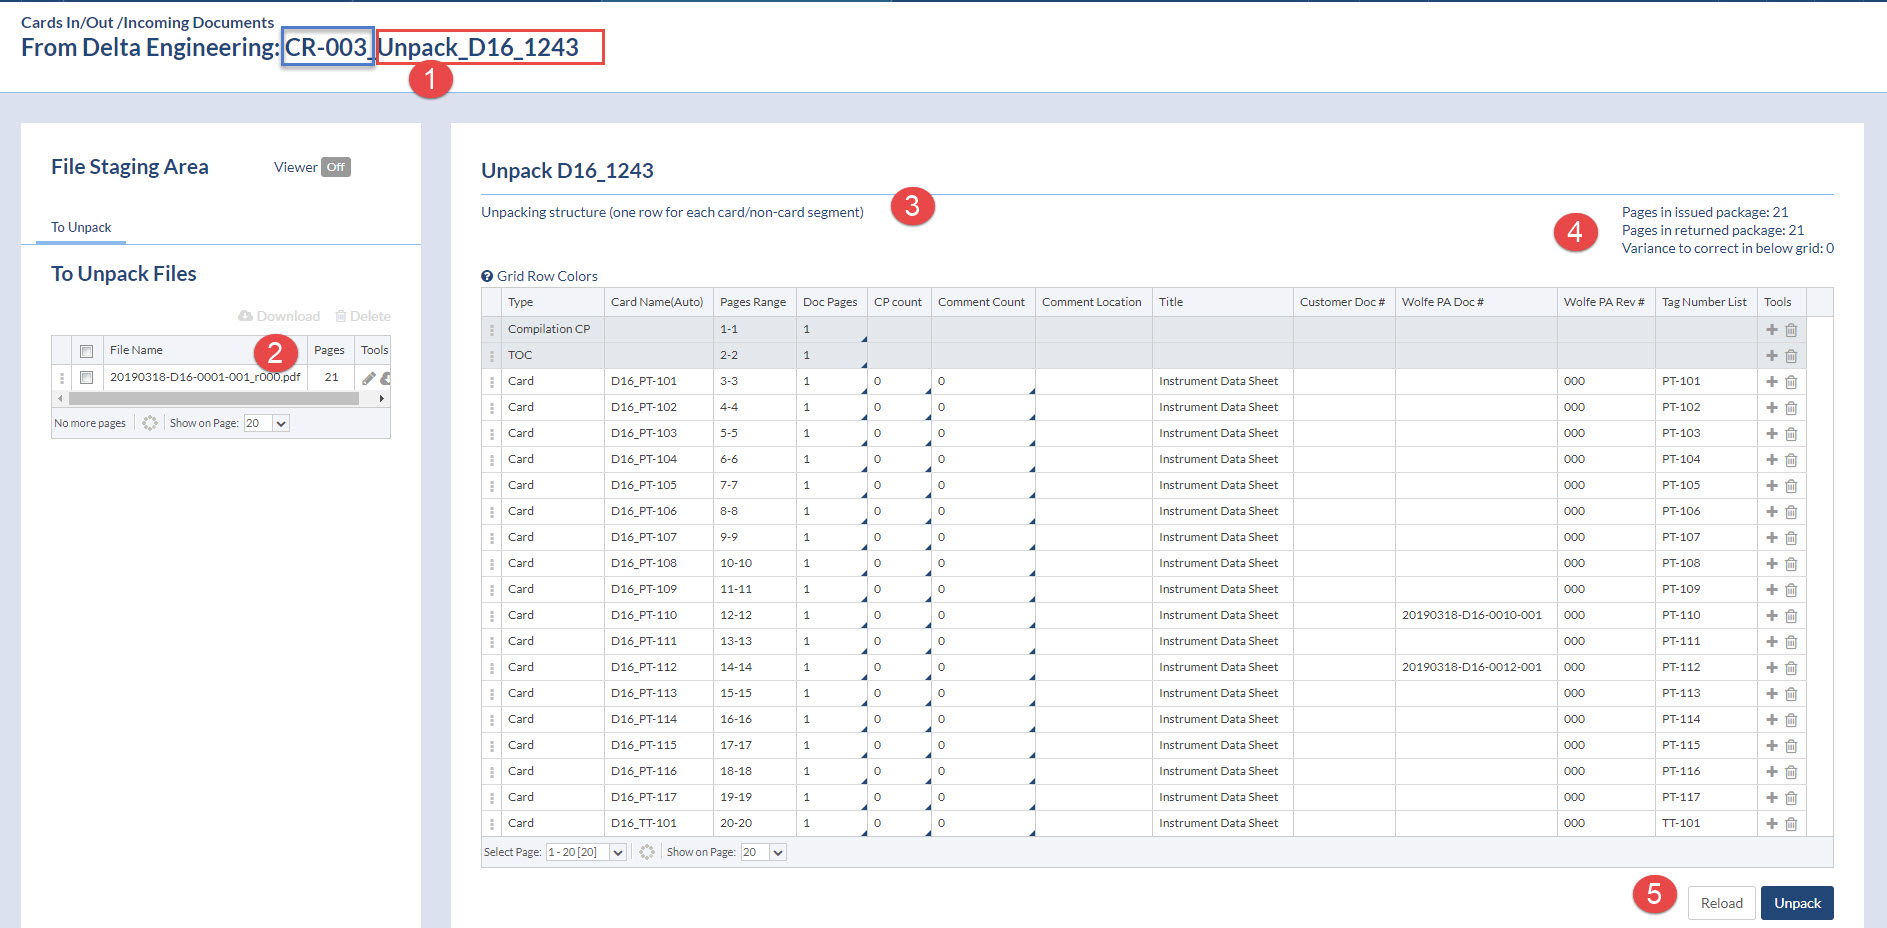
Task: Click the Customer Doc # cell for D16_PT-111
Action: tap(1344, 641)
